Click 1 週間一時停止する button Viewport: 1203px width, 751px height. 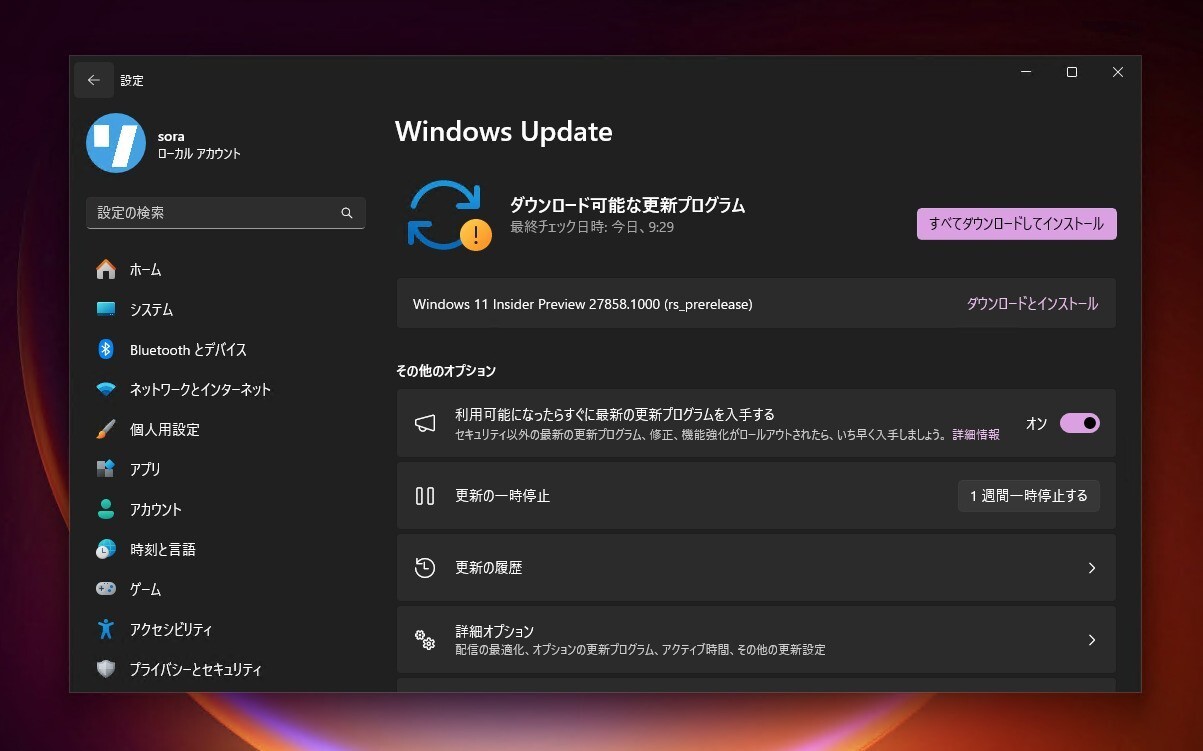(x=1029, y=496)
